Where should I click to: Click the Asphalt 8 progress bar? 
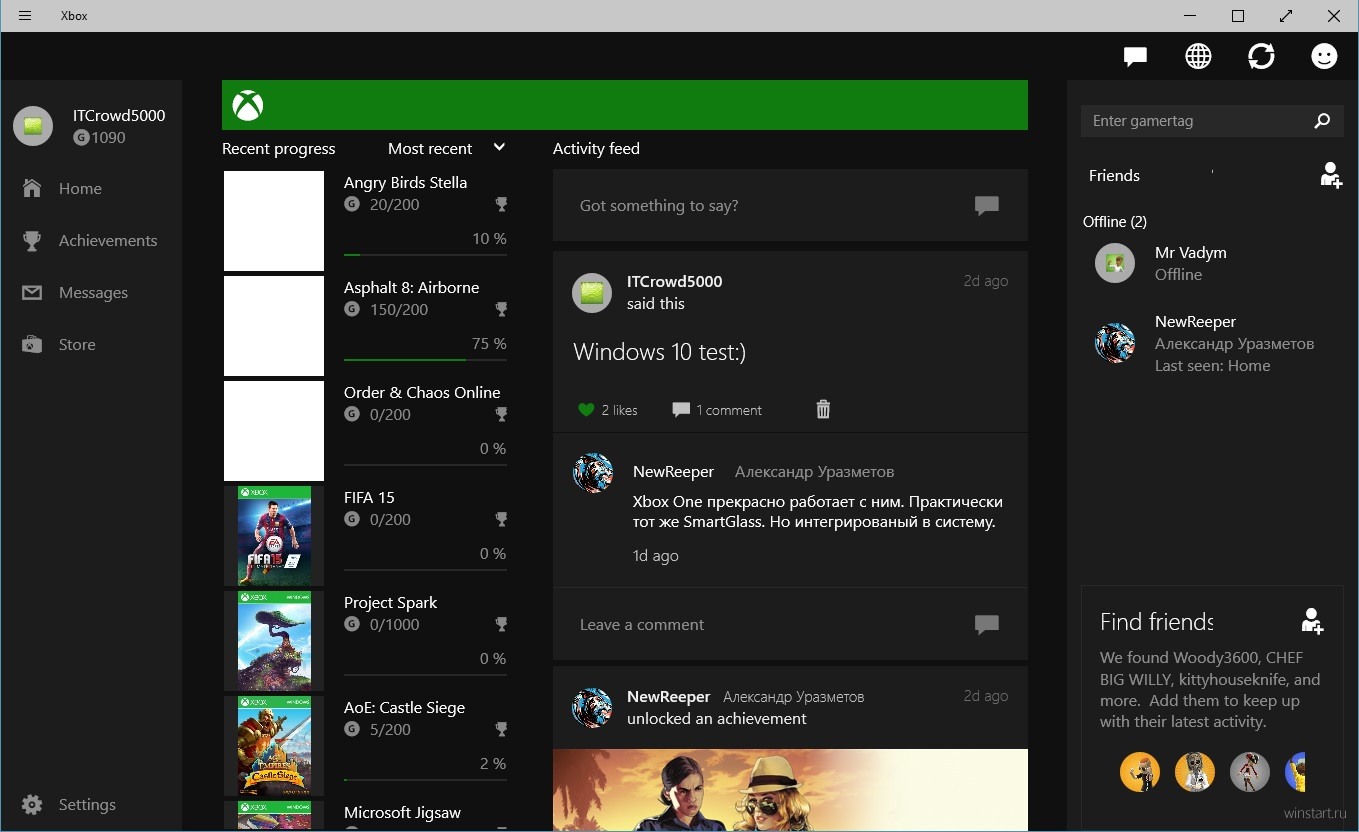pyautogui.click(x=425, y=360)
